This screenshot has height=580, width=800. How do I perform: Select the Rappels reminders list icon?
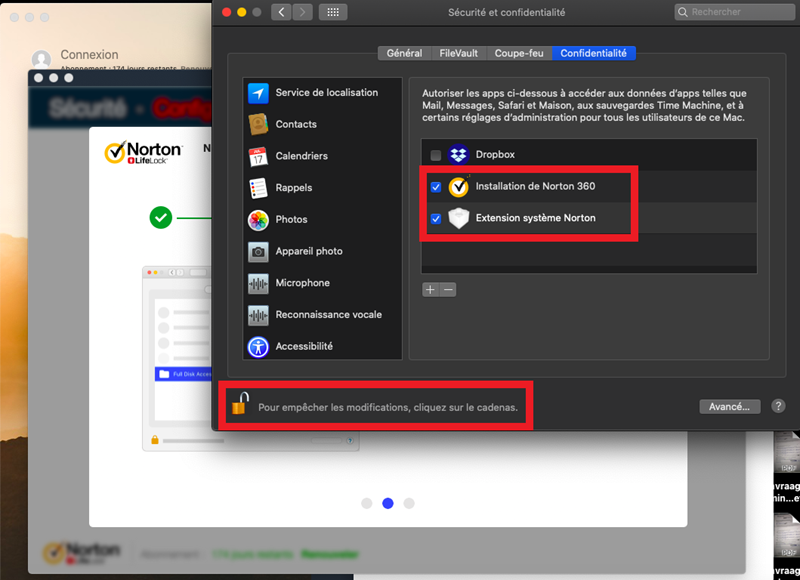258,188
